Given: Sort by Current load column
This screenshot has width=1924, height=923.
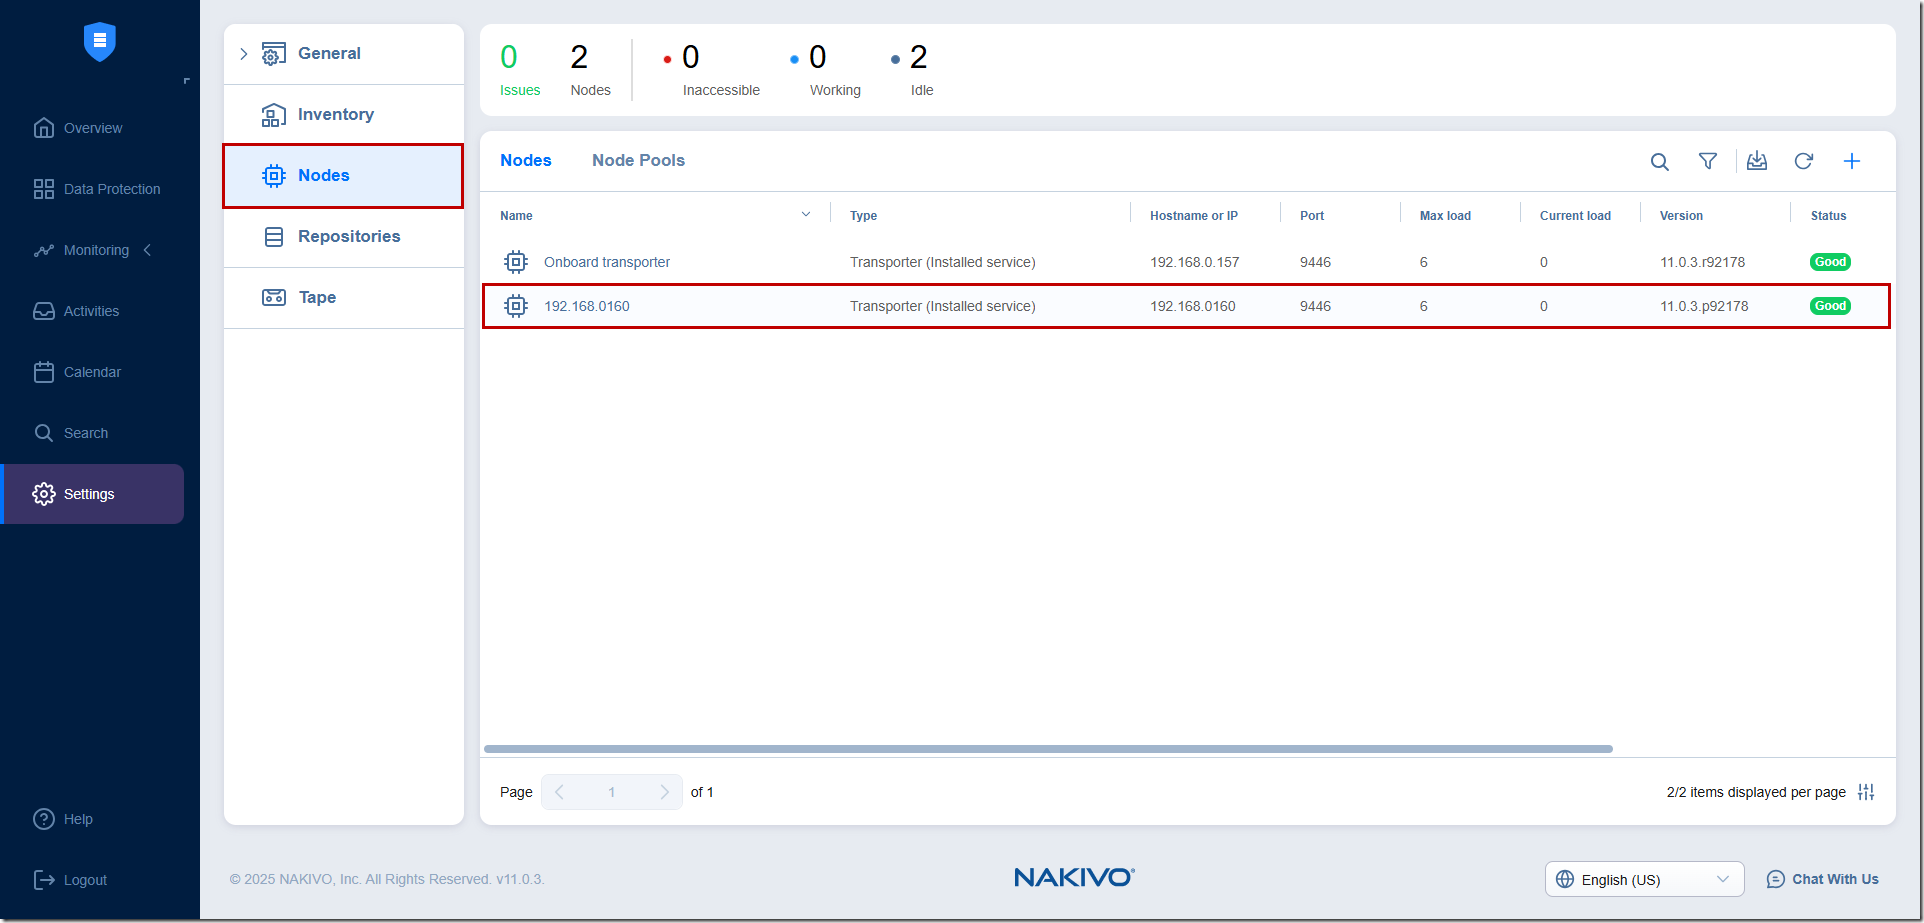Looking at the screenshot, I should coord(1575,216).
